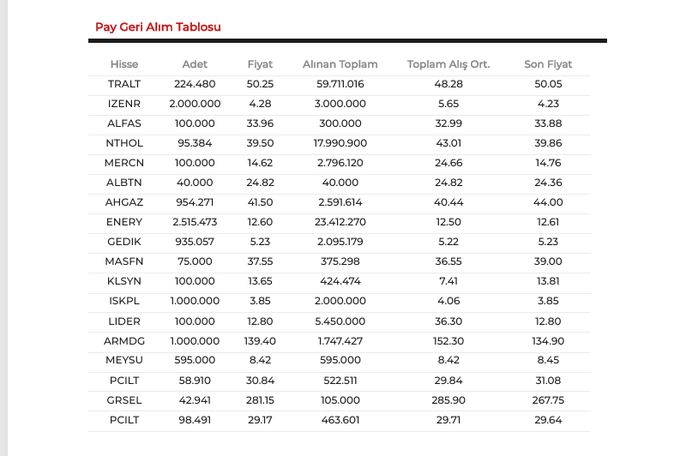Click ALFAS price 33.96
680x456 pixels.
coord(260,123)
